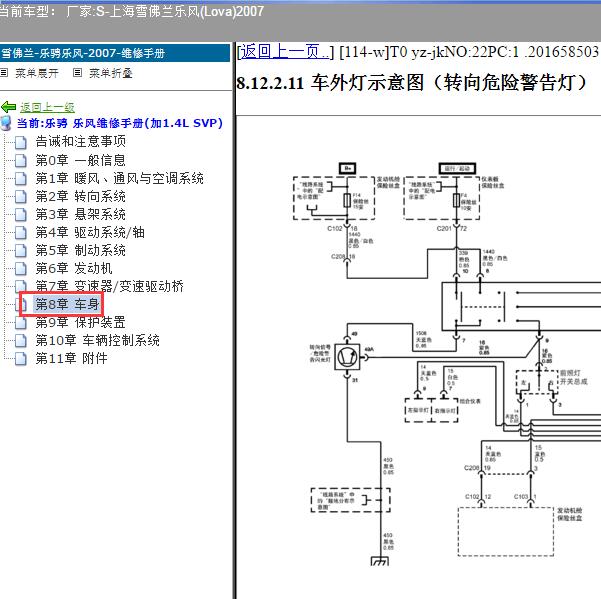Click the 菜单展开 text button
The image size is (601, 599).
(x=37, y=73)
